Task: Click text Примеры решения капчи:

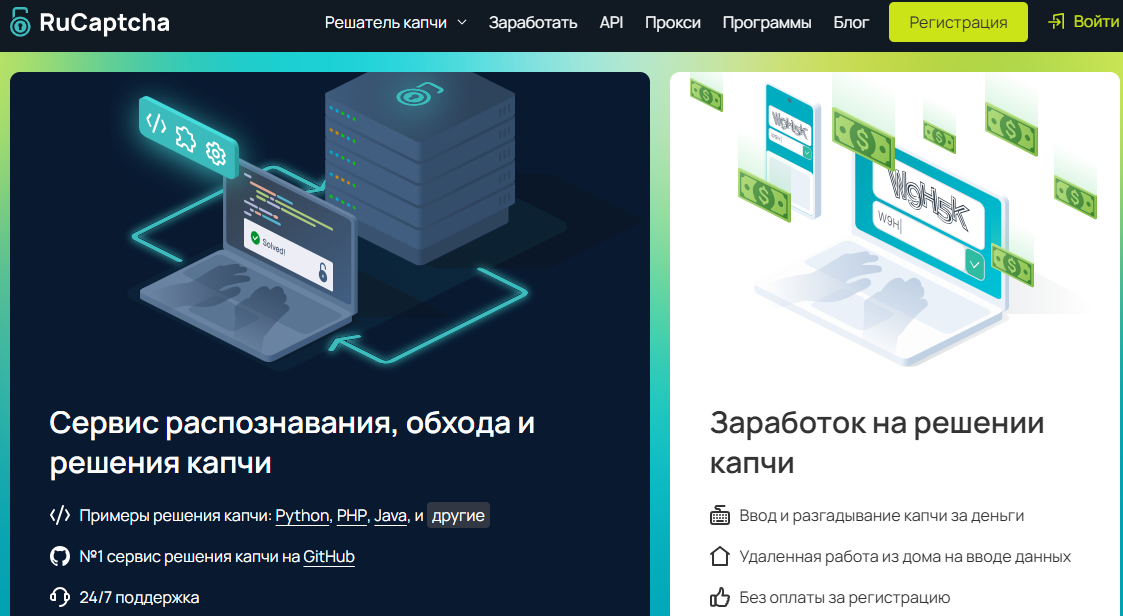Action: pos(175,516)
